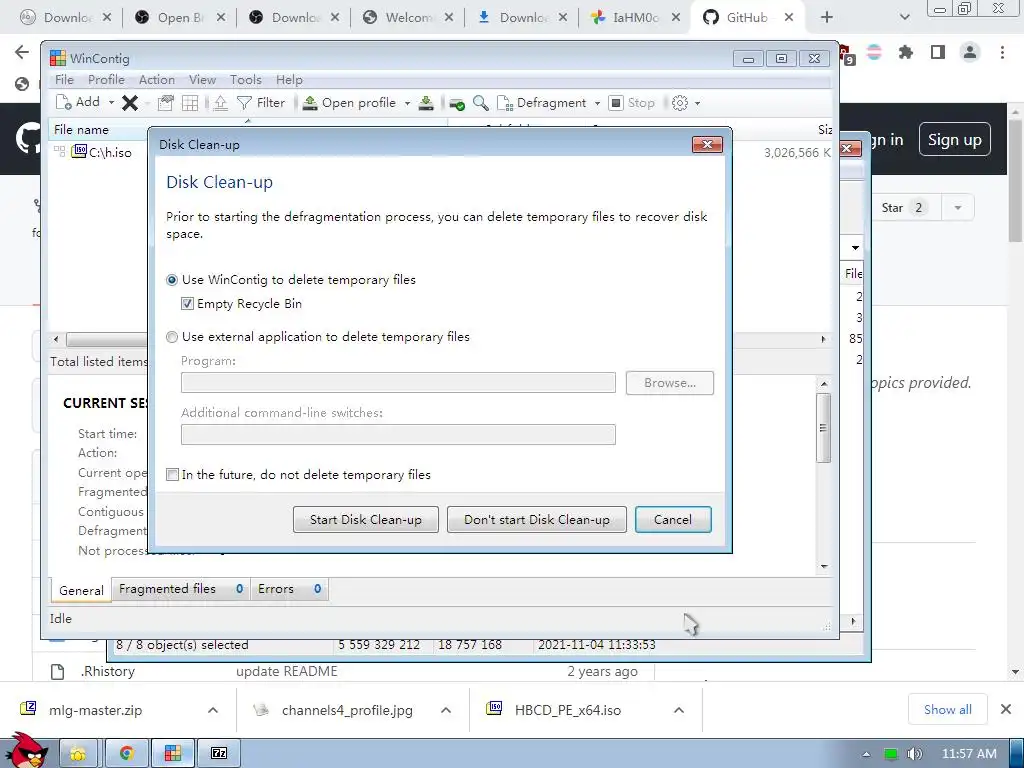Open 7-Zip from the taskbar

[x=219, y=754]
